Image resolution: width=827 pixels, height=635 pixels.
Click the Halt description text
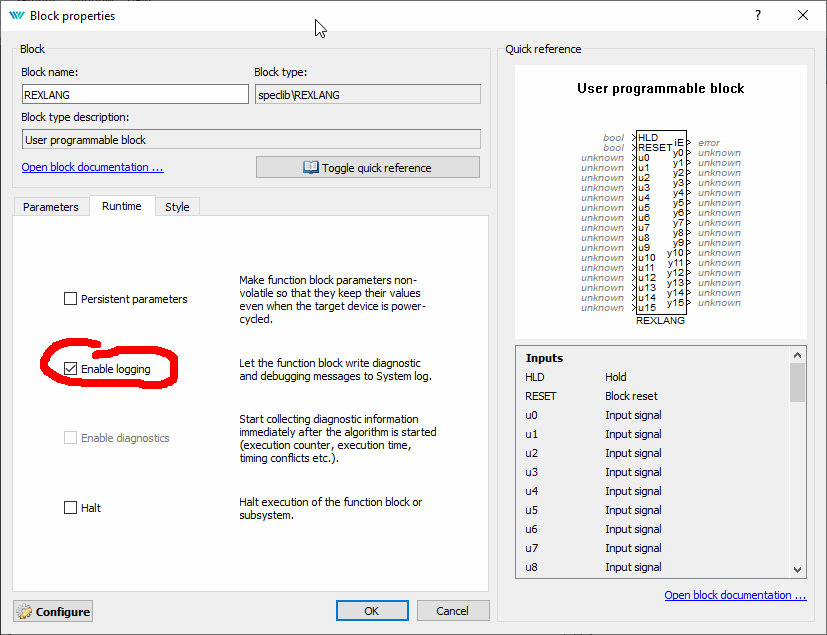click(331, 508)
